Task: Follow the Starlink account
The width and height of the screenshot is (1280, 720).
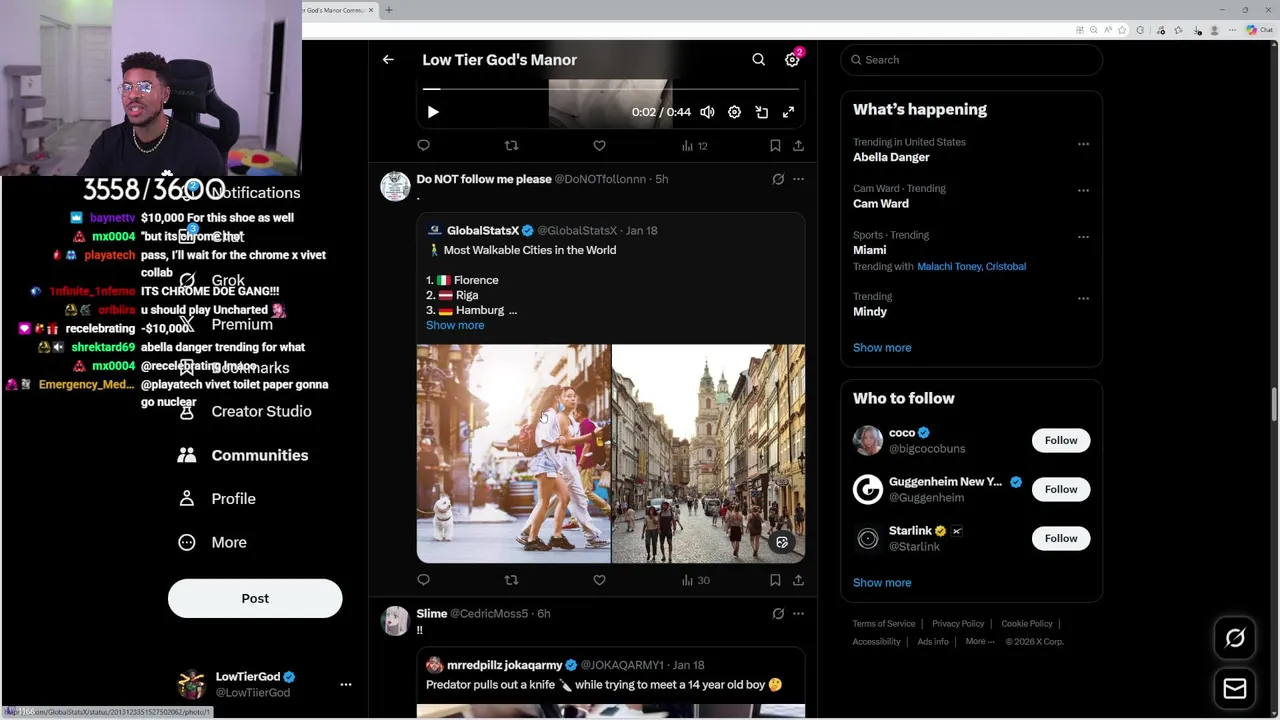Action: 1061,538
